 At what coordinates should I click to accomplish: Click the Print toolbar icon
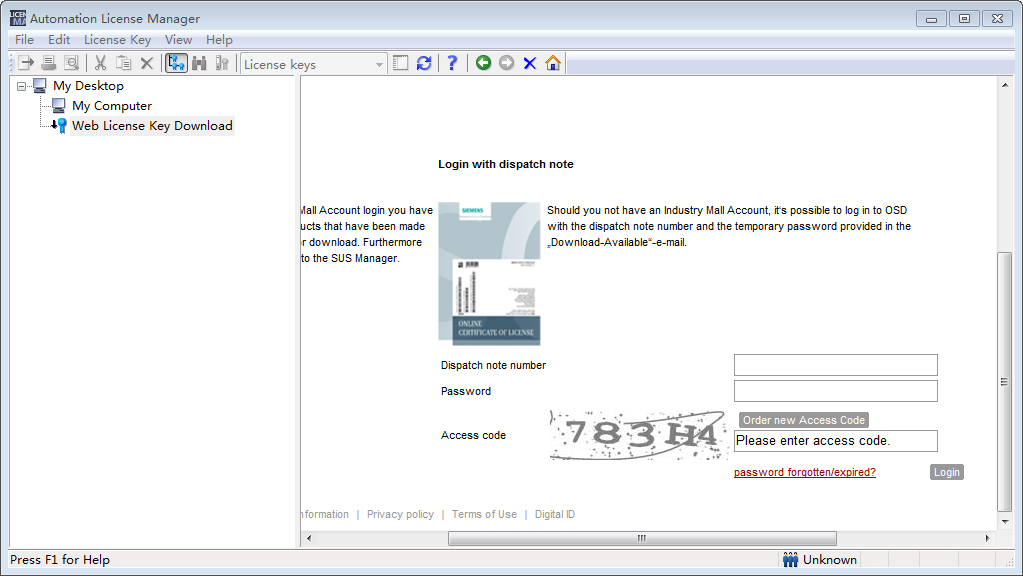click(48, 63)
